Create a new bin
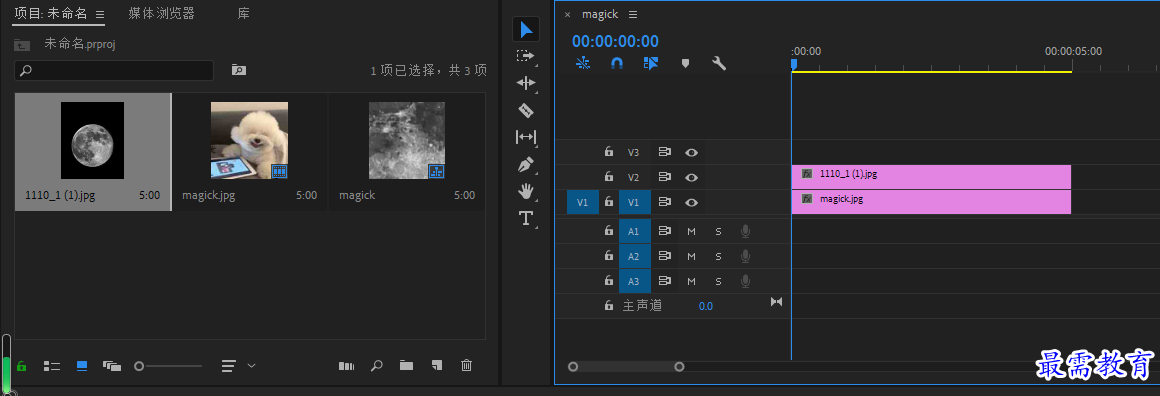Screen dimensions: 1160x396 tap(406, 366)
